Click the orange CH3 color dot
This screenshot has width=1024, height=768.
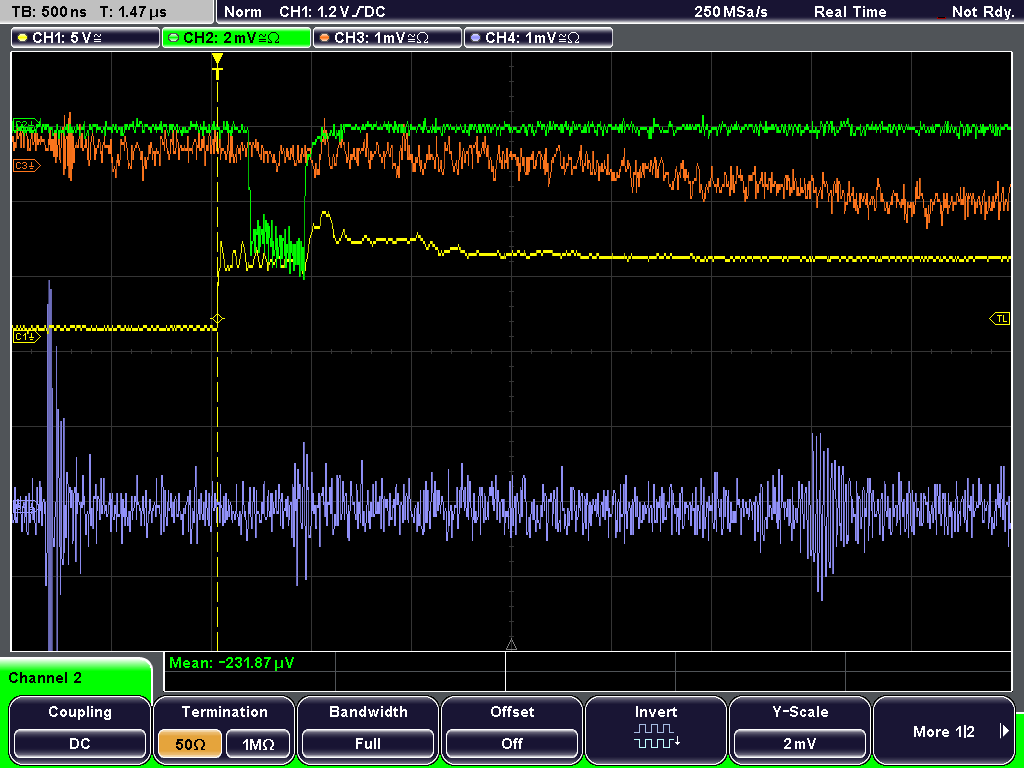(324, 38)
